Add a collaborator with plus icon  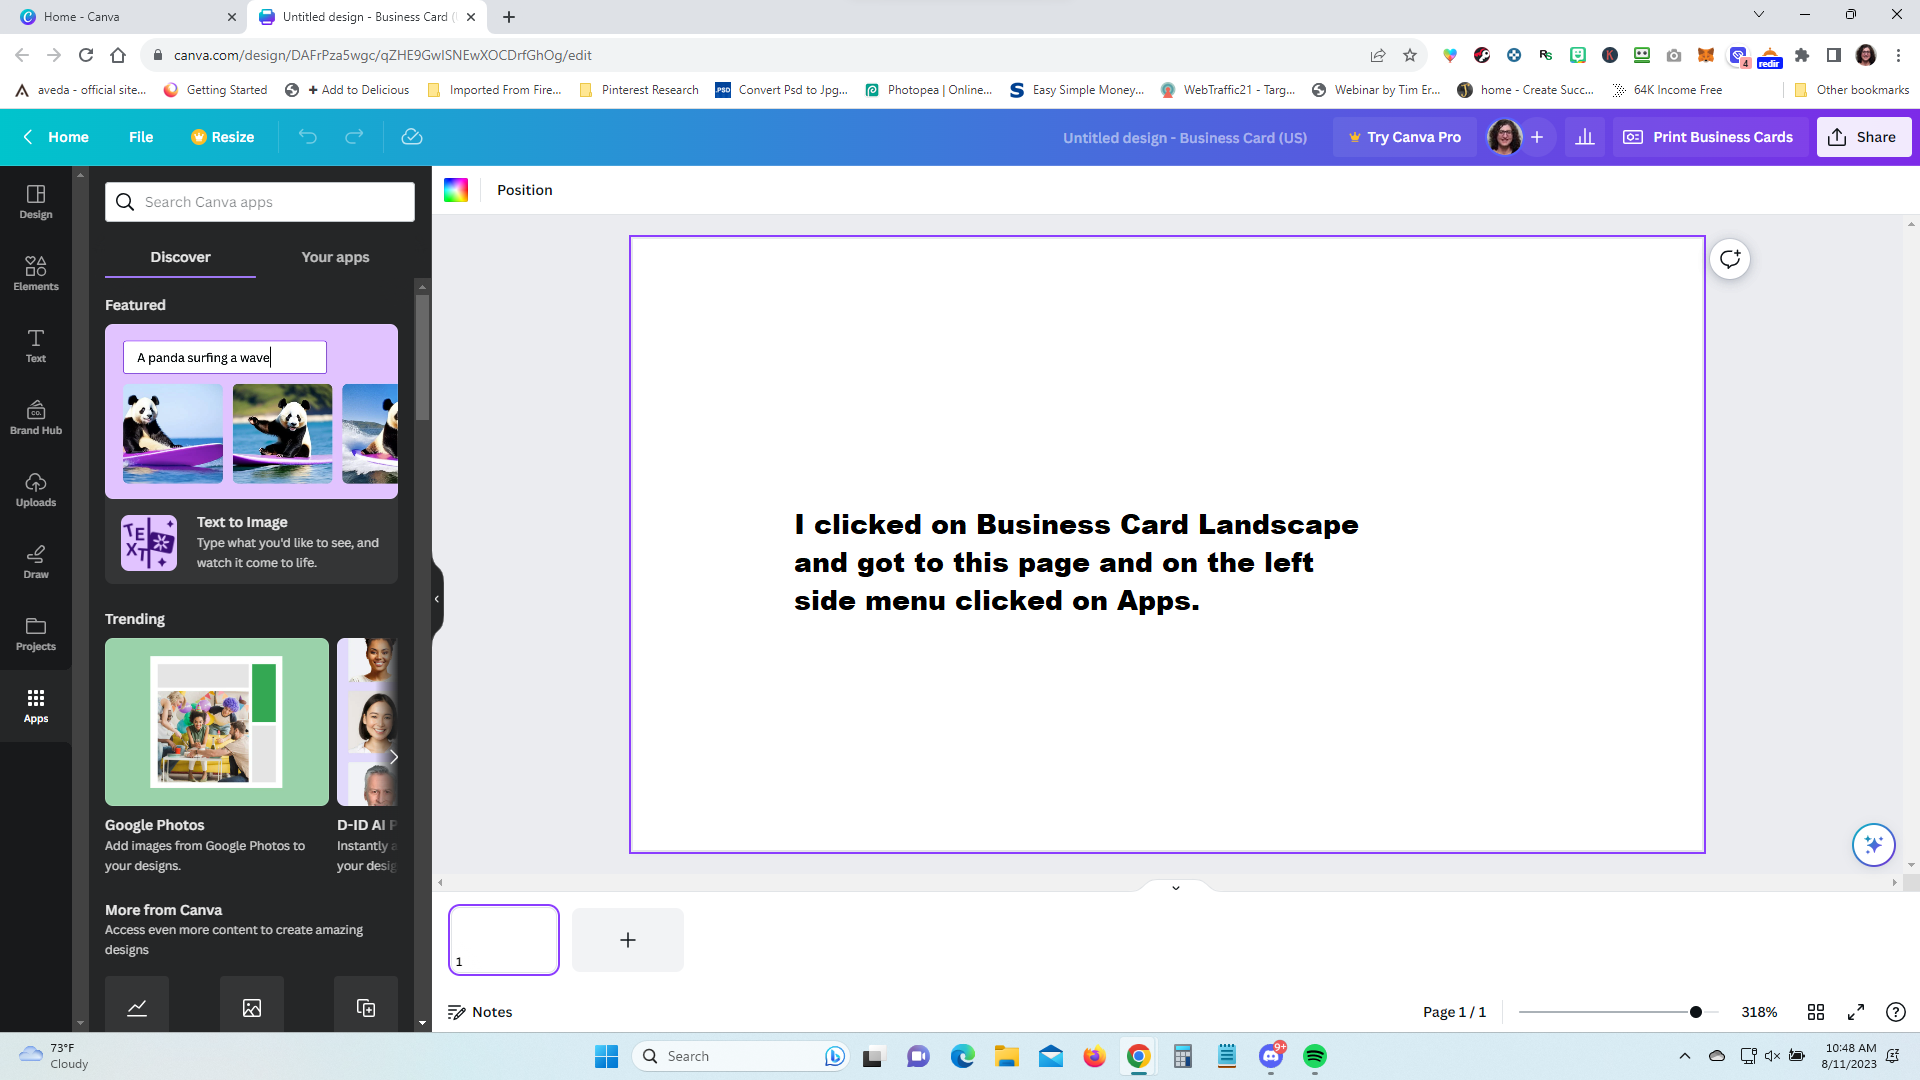1537,137
